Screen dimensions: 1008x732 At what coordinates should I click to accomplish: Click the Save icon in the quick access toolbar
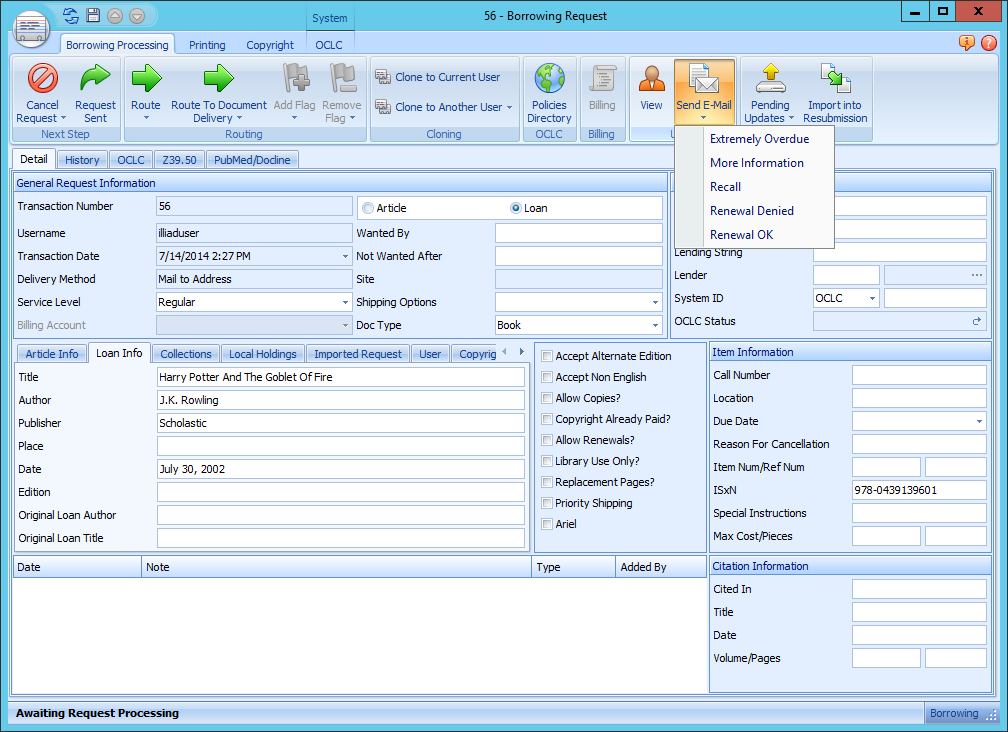[93, 15]
